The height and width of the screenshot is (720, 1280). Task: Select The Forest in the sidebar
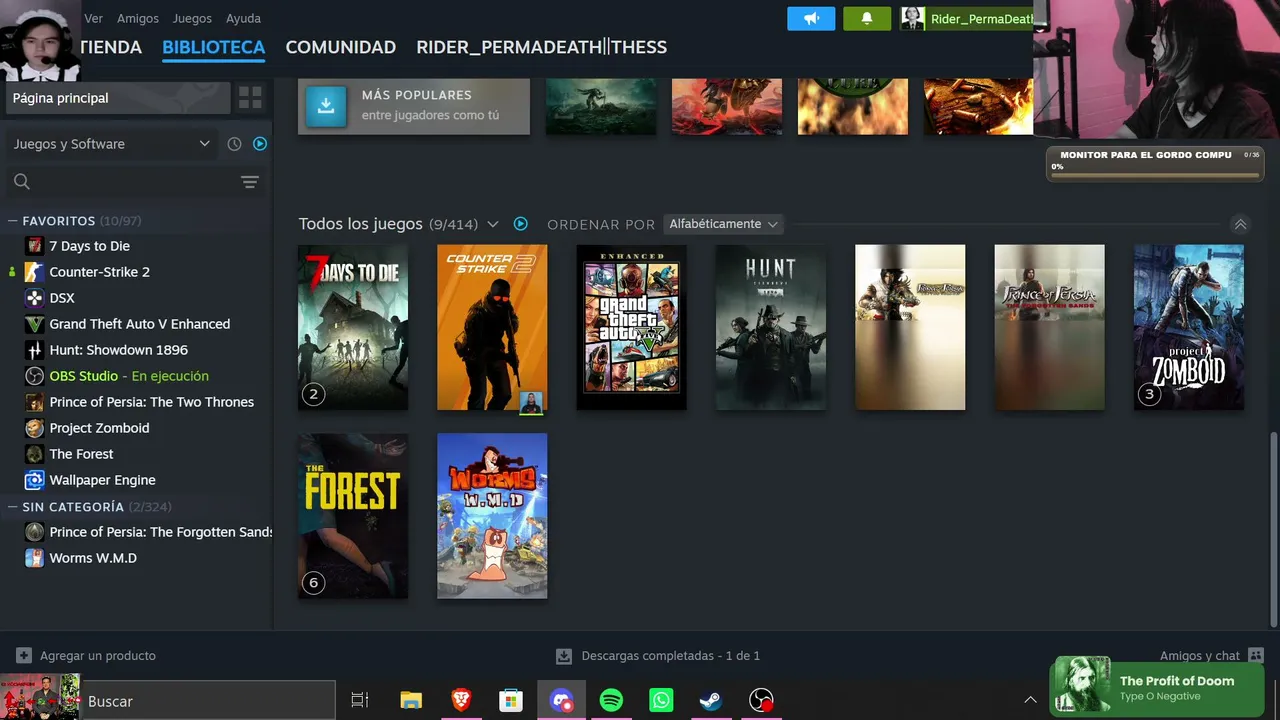(x=82, y=454)
